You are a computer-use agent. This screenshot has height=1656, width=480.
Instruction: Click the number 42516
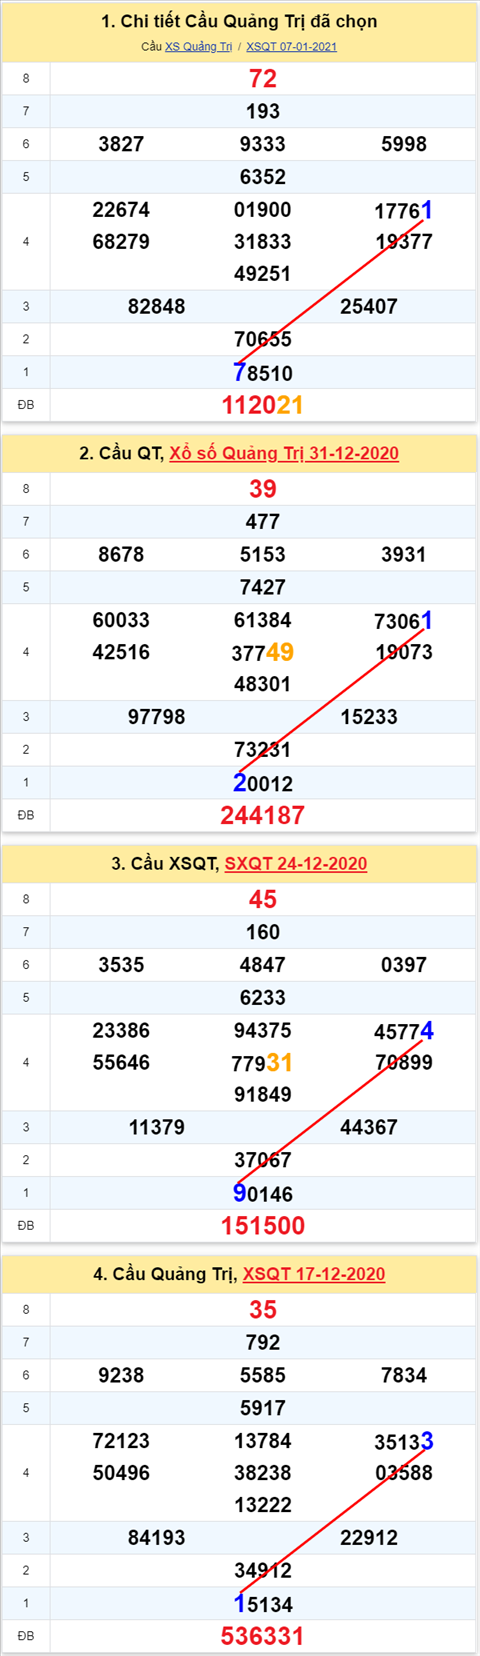(x=121, y=652)
